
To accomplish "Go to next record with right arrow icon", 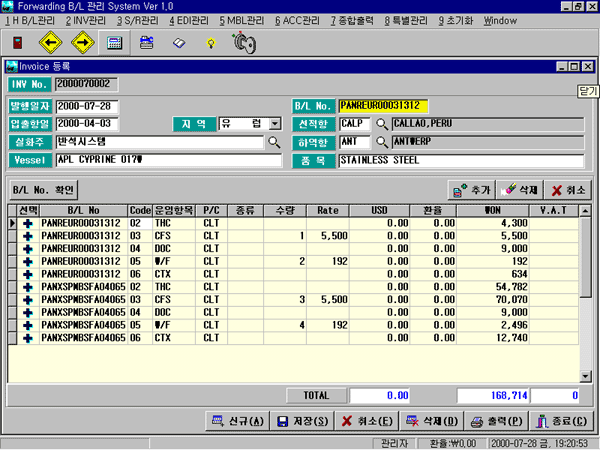I will pos(83,42).
